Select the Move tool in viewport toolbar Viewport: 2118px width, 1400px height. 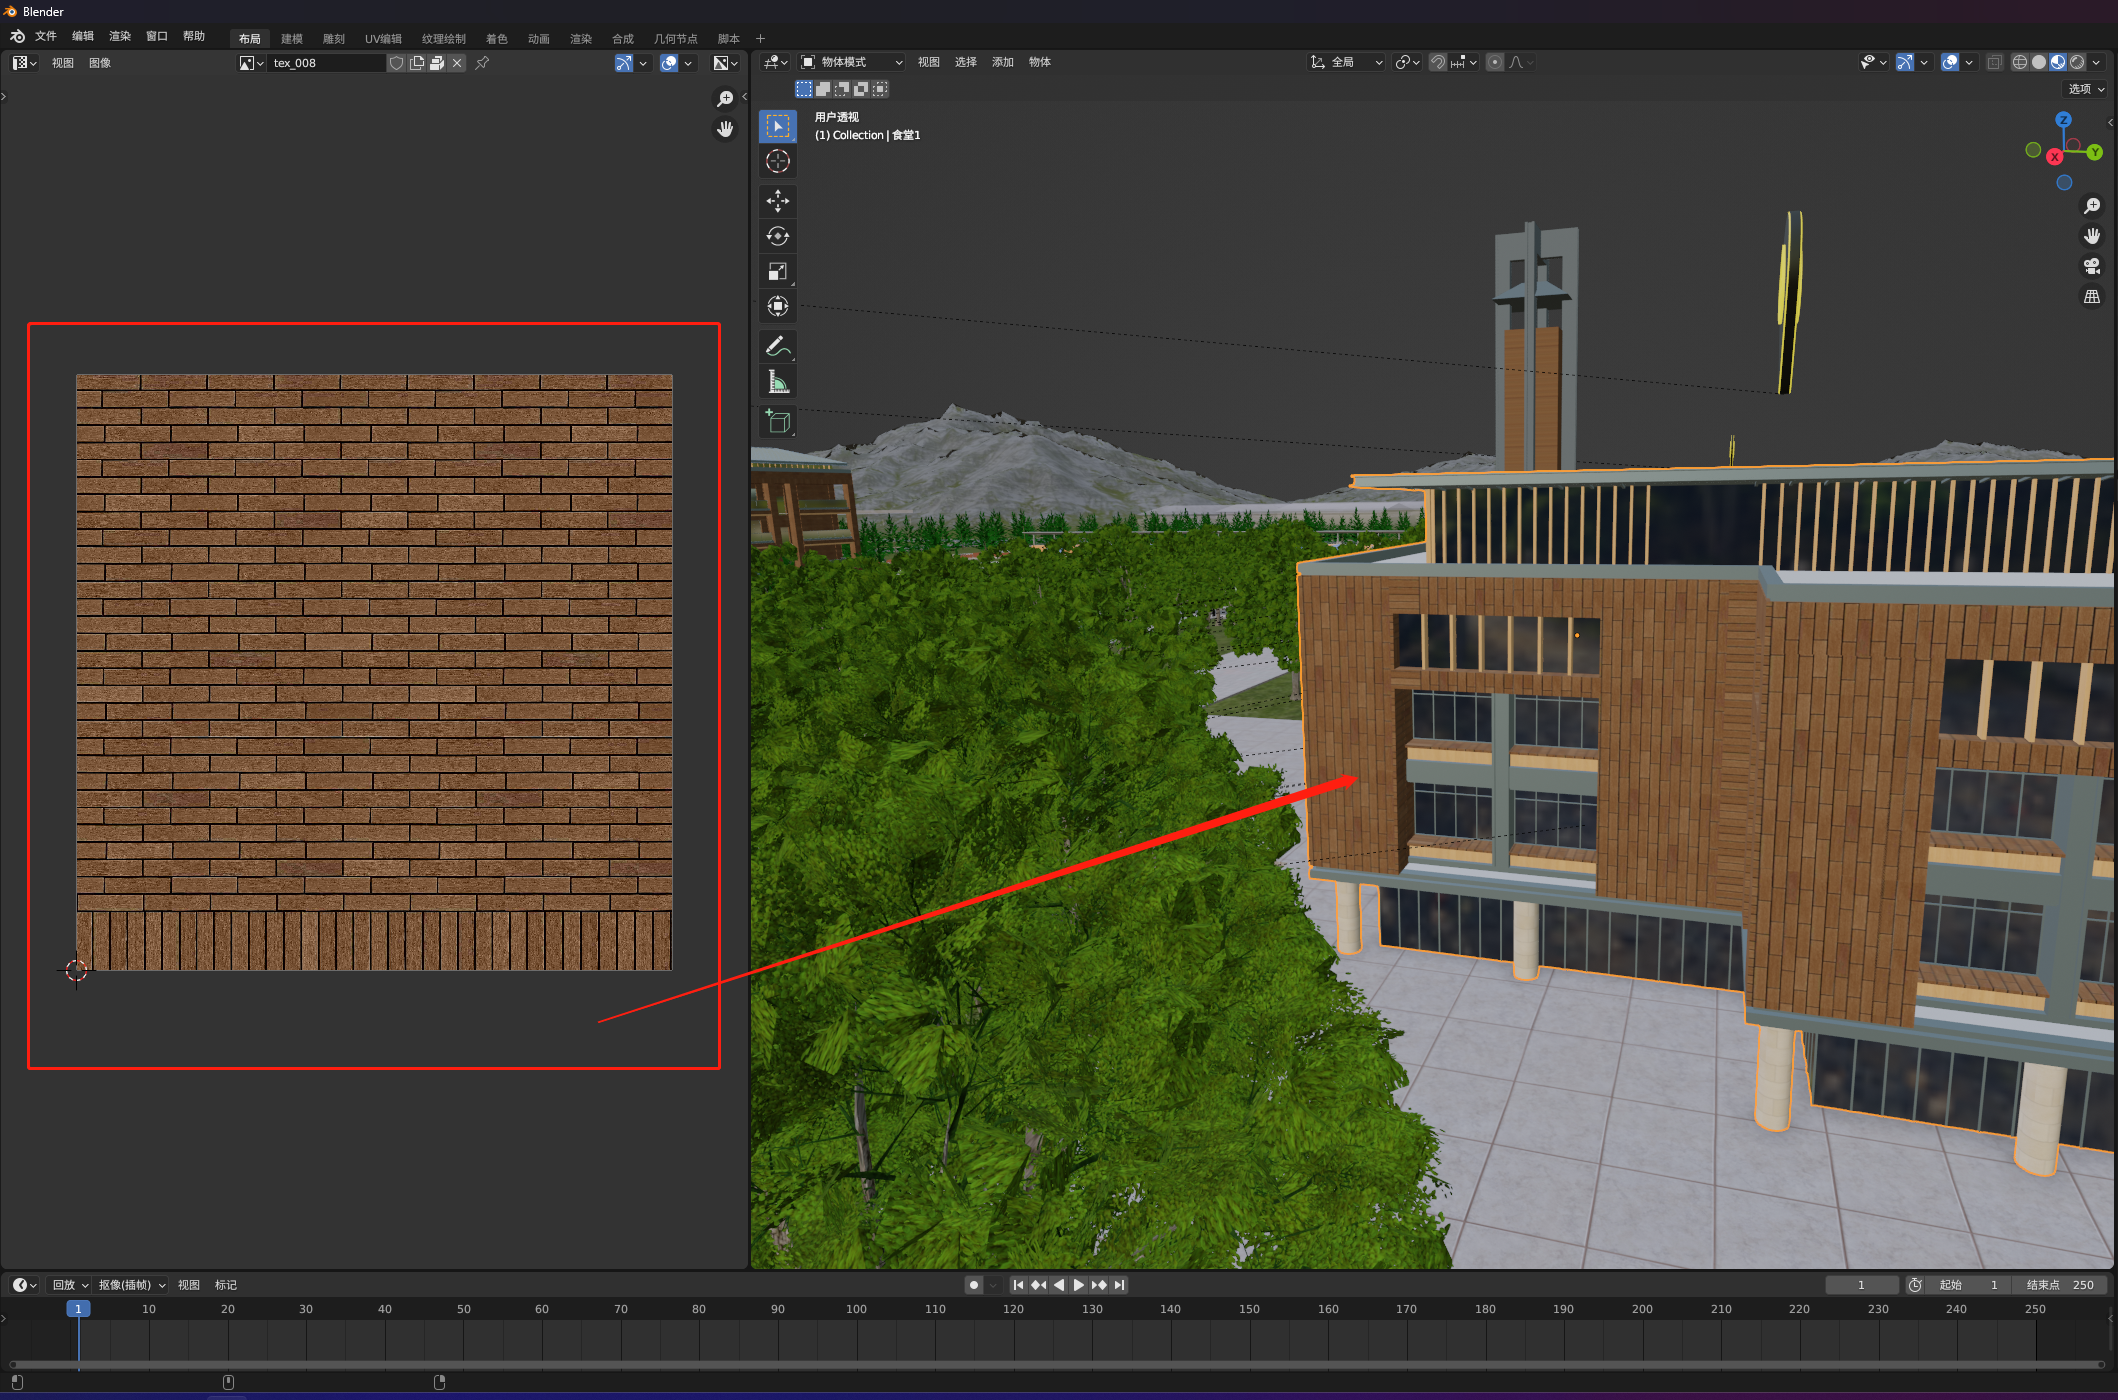pyautogui.click(x=777, y=200)
